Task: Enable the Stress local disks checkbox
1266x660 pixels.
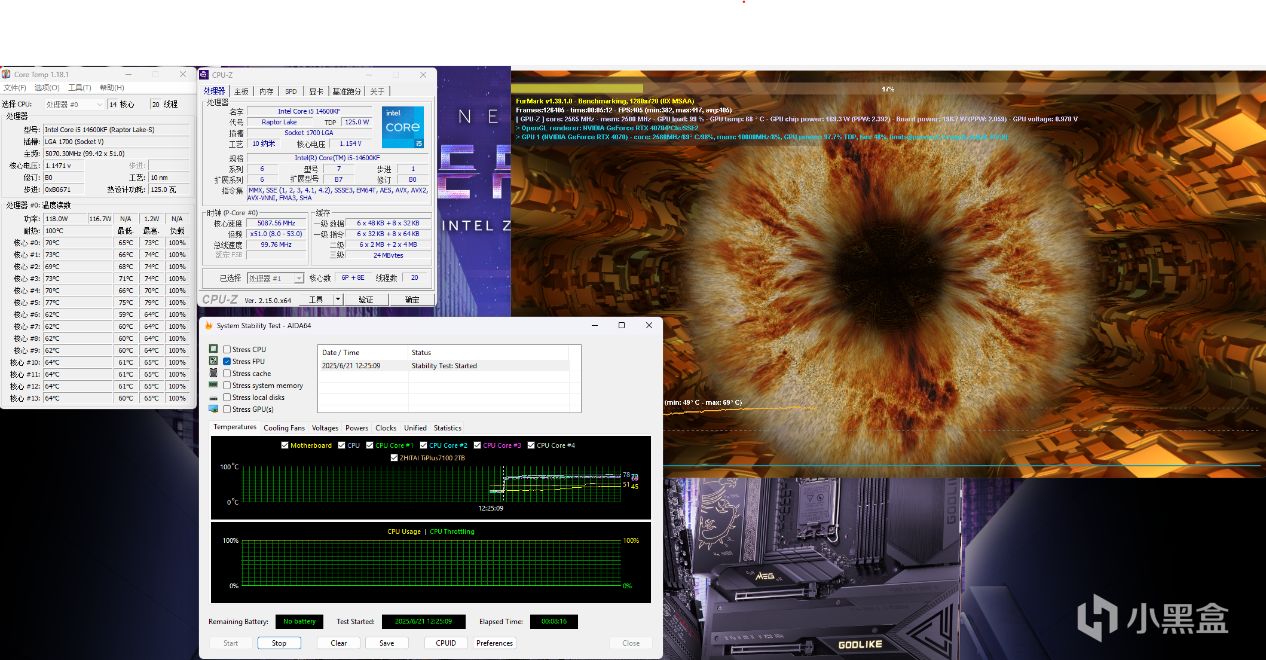Action: tap(227, 397)
